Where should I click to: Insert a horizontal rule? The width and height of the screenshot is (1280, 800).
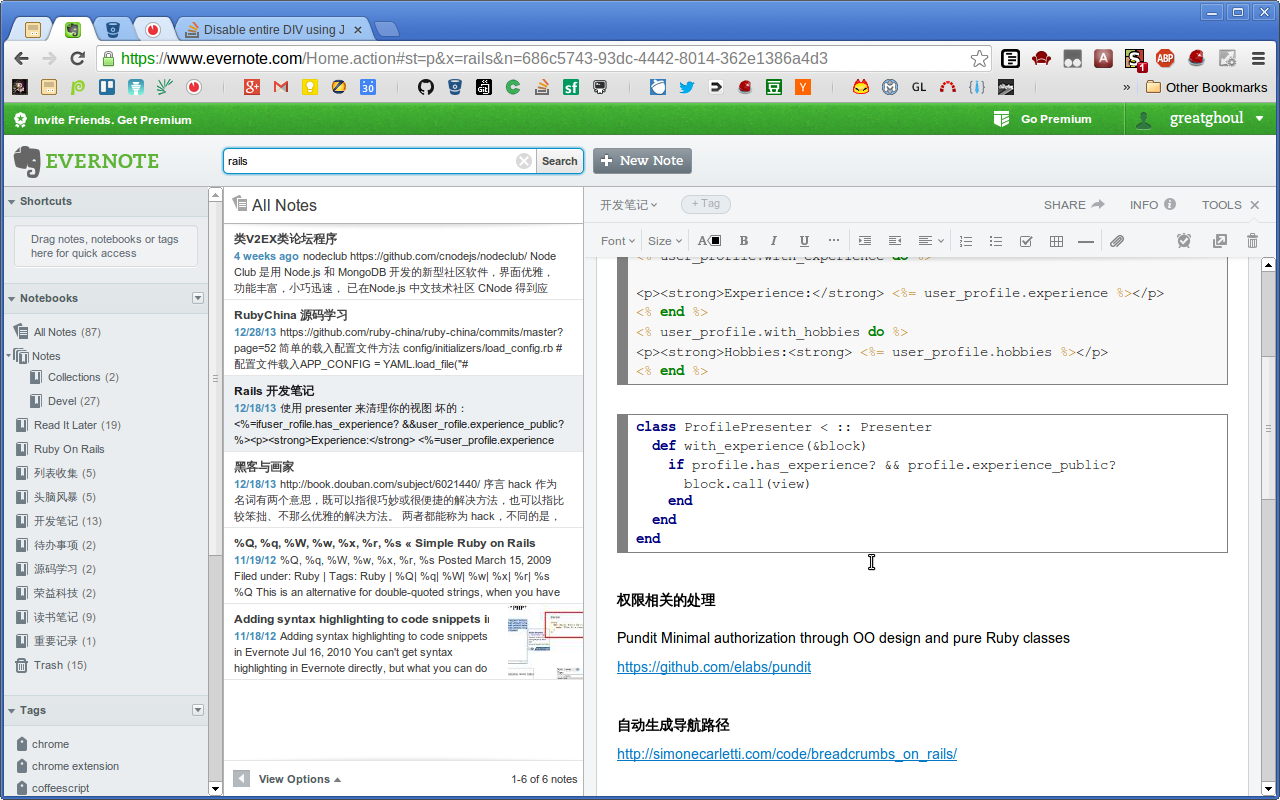point(1086,241)
